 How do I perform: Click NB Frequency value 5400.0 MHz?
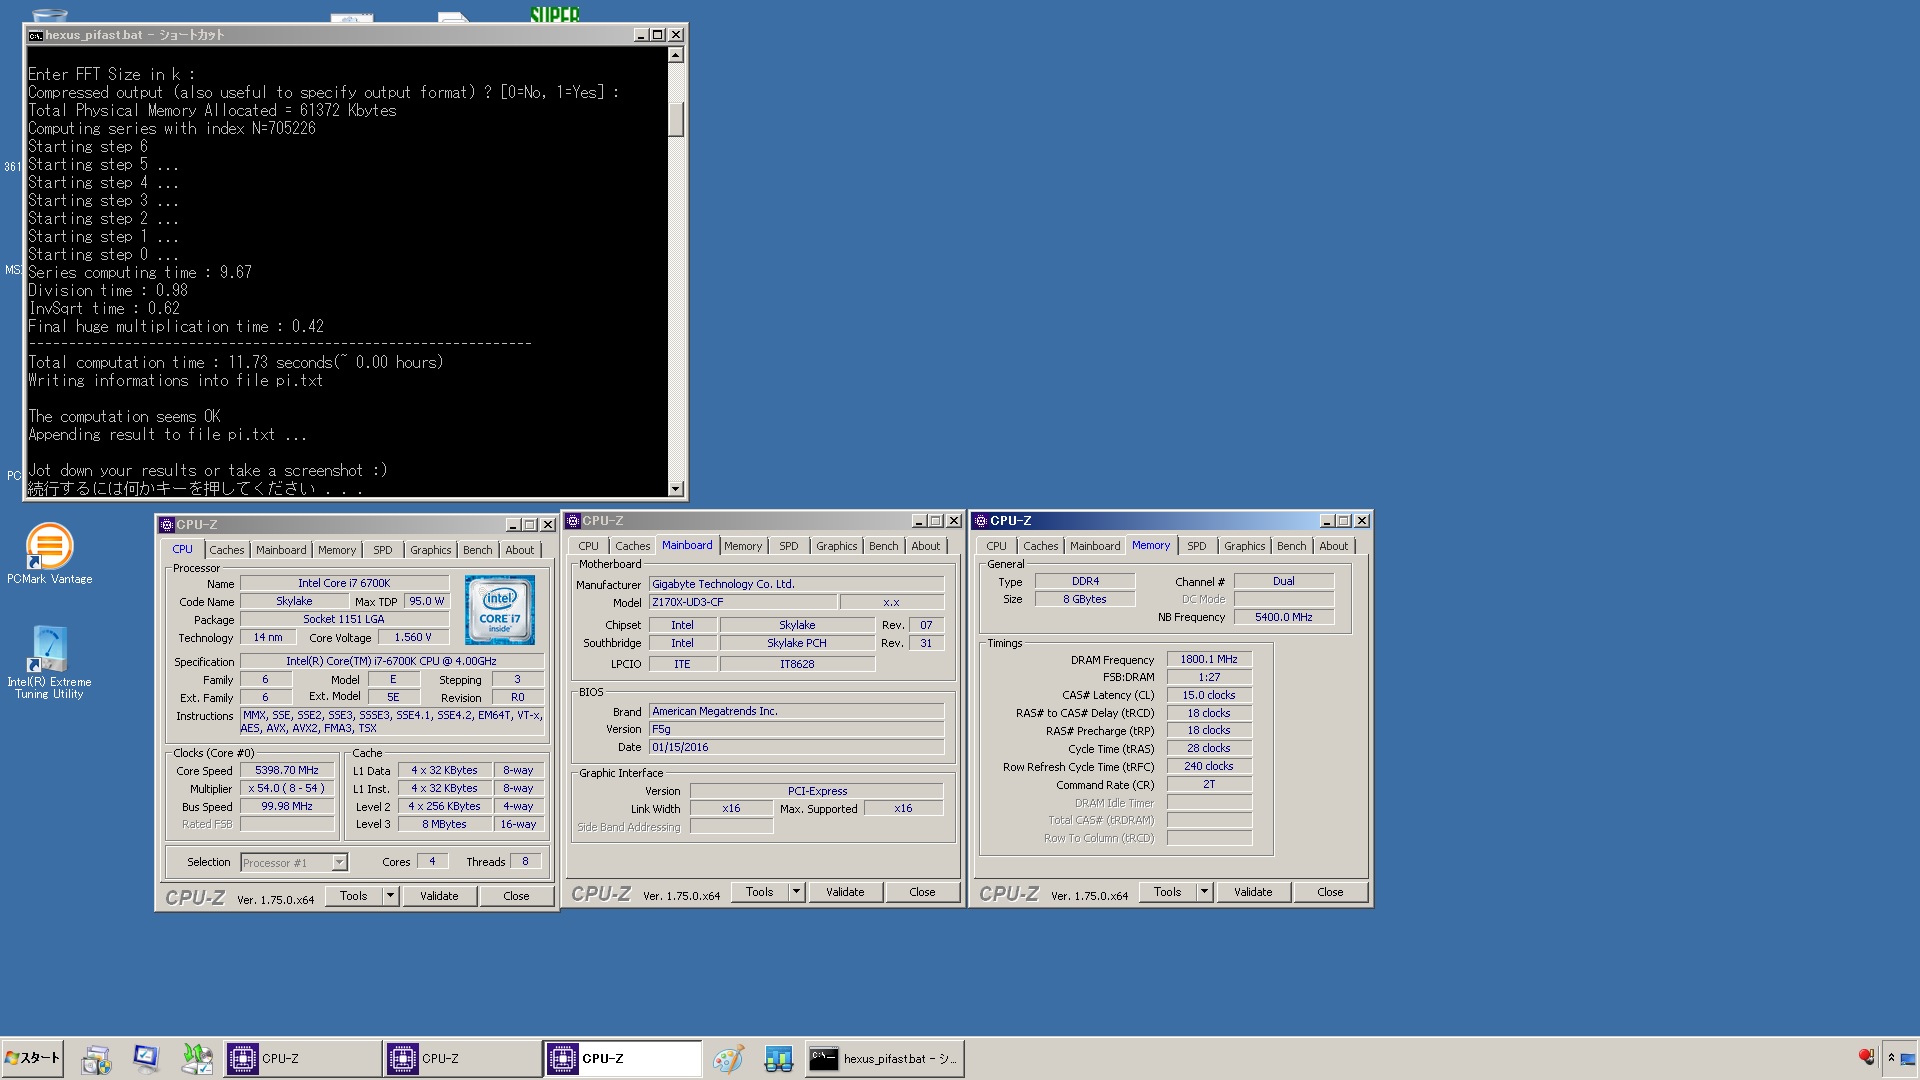click(1284, 618)
